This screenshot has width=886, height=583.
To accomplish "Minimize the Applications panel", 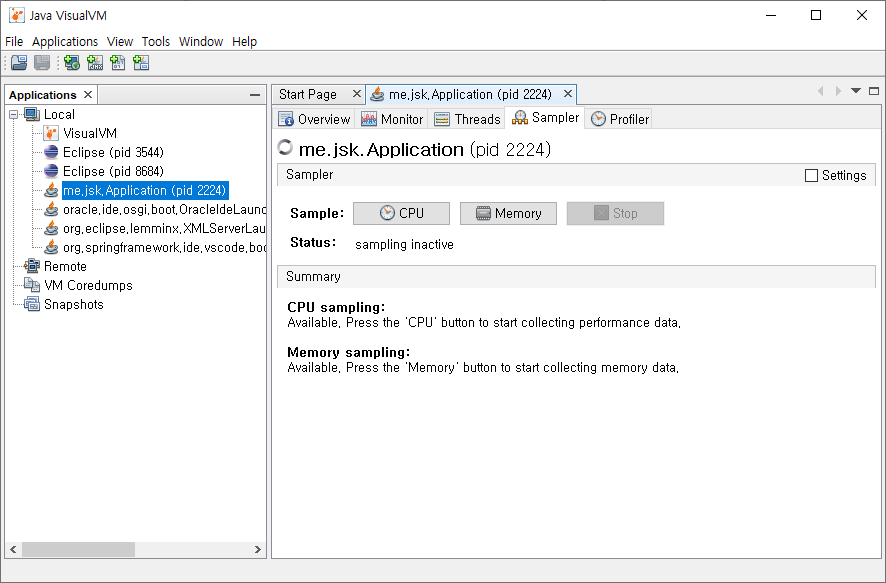I will [255, 95].
